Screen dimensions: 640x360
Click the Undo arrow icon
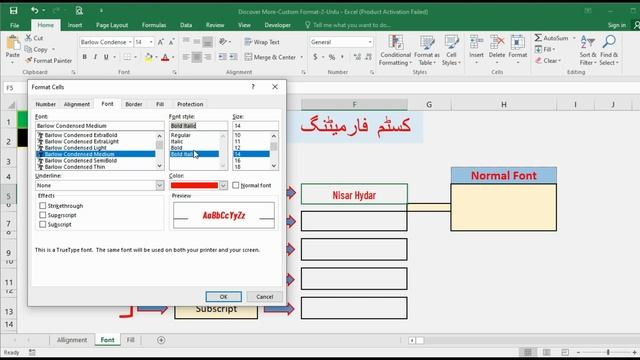(x=34, y=11)
